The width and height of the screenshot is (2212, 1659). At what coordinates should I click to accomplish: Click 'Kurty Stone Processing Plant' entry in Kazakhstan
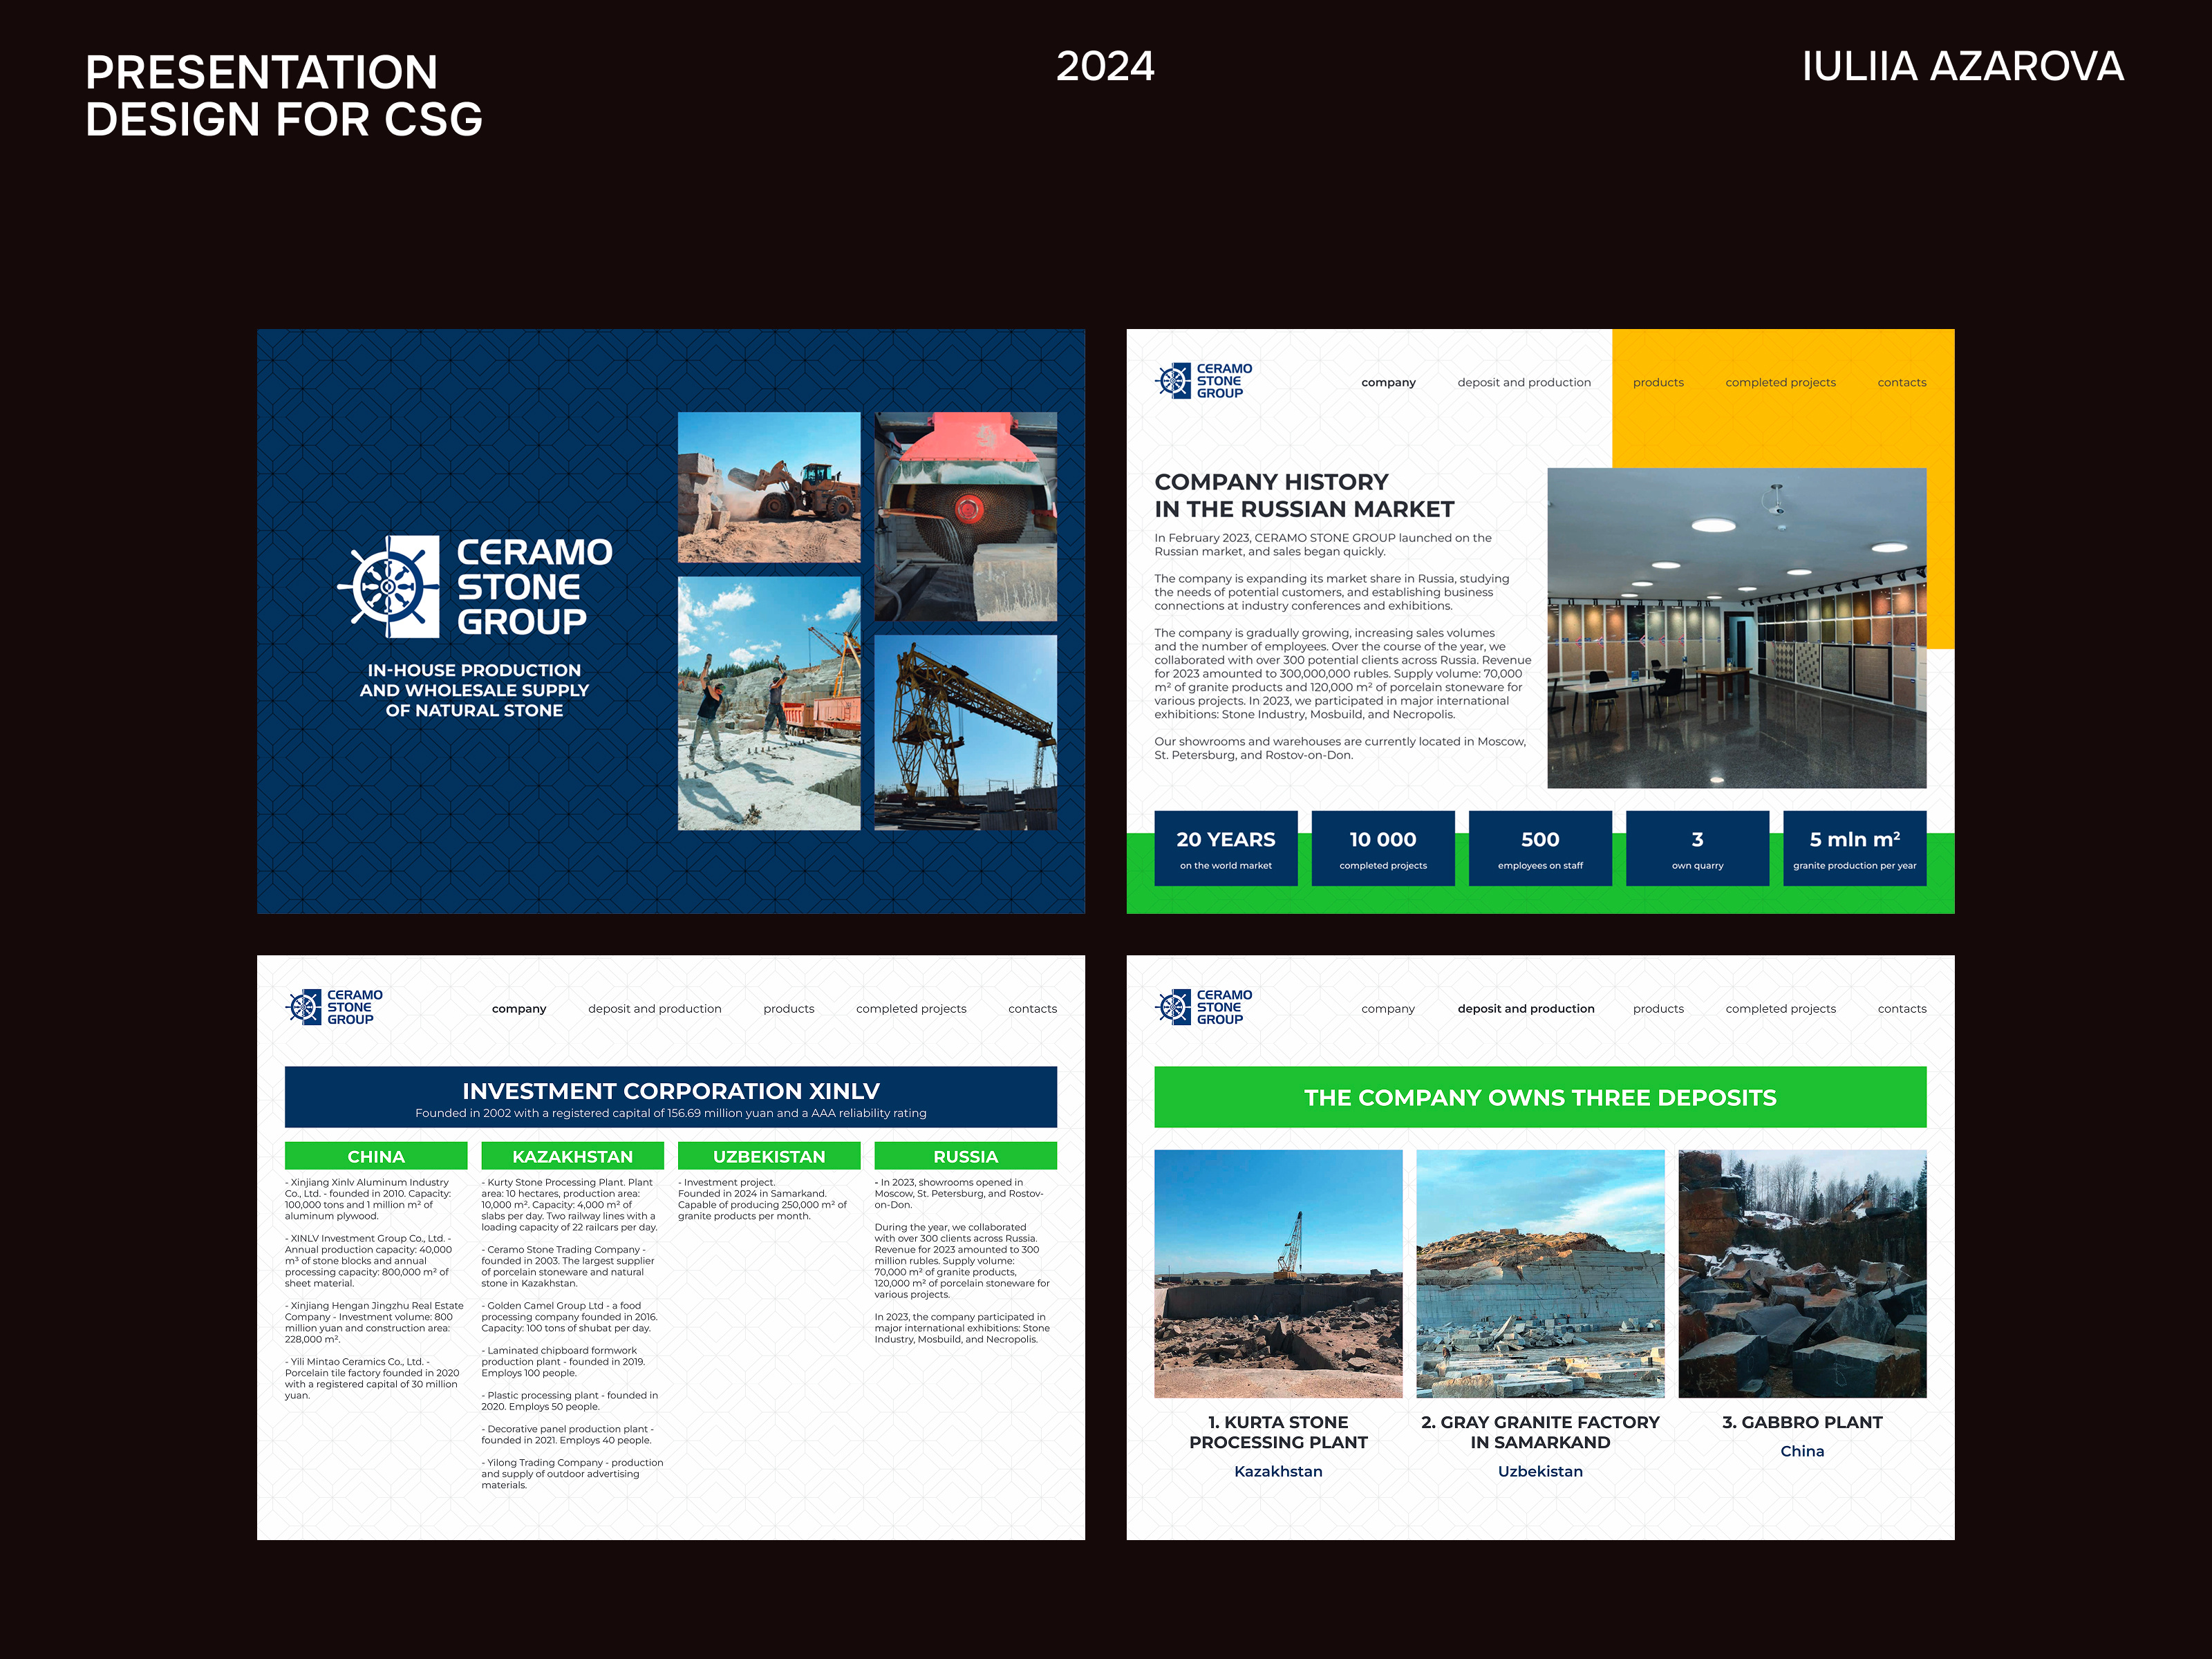[x=569, y=1205]
